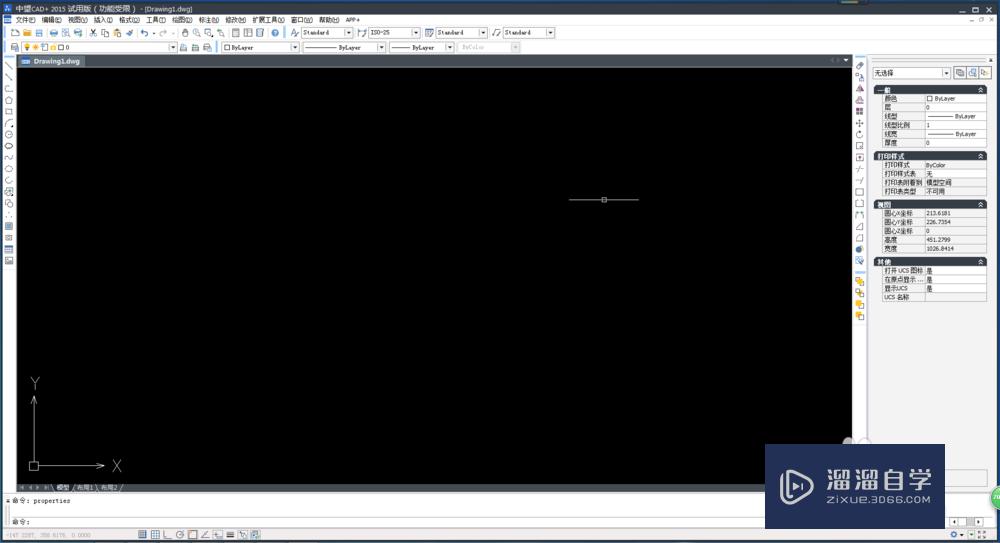Click the 颜色 ByLayer value in properties
Viewport: 1000px width, 543px height.
[x=955, y=99]
